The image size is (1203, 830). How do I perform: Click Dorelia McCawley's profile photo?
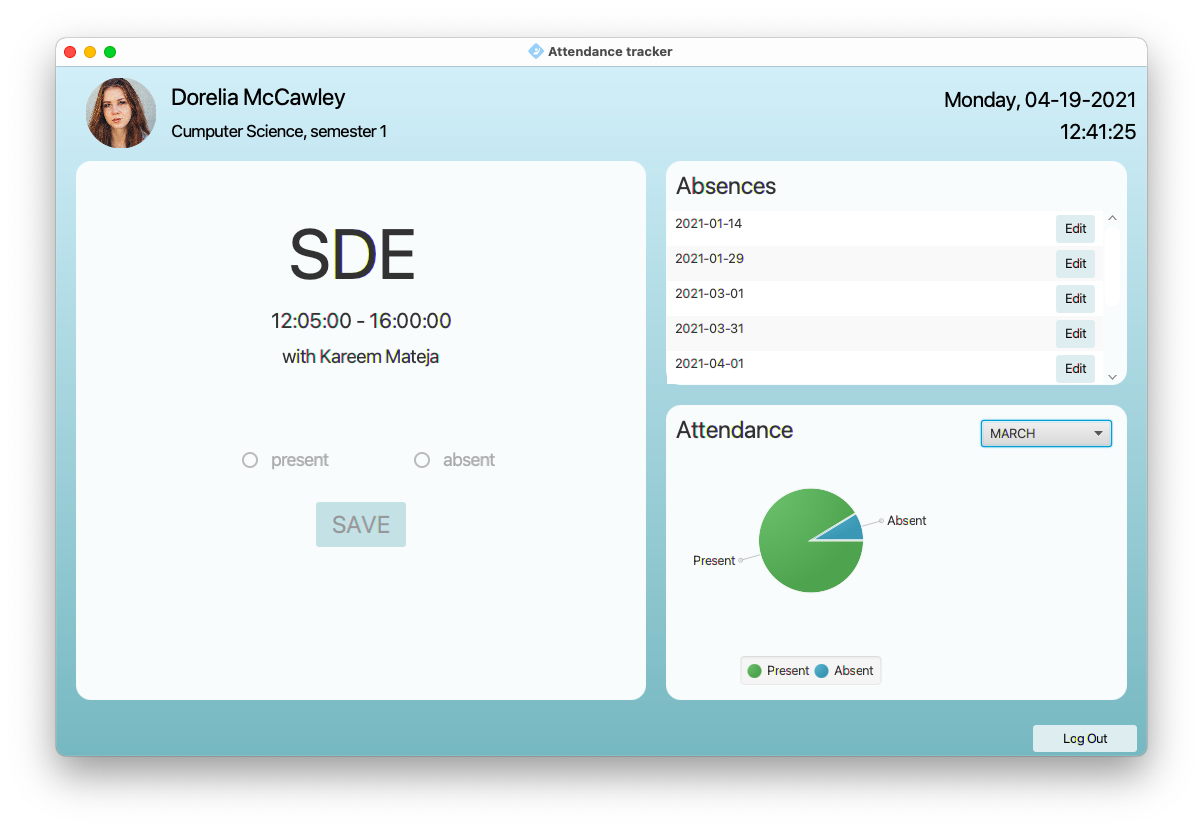tap(121, 113)
